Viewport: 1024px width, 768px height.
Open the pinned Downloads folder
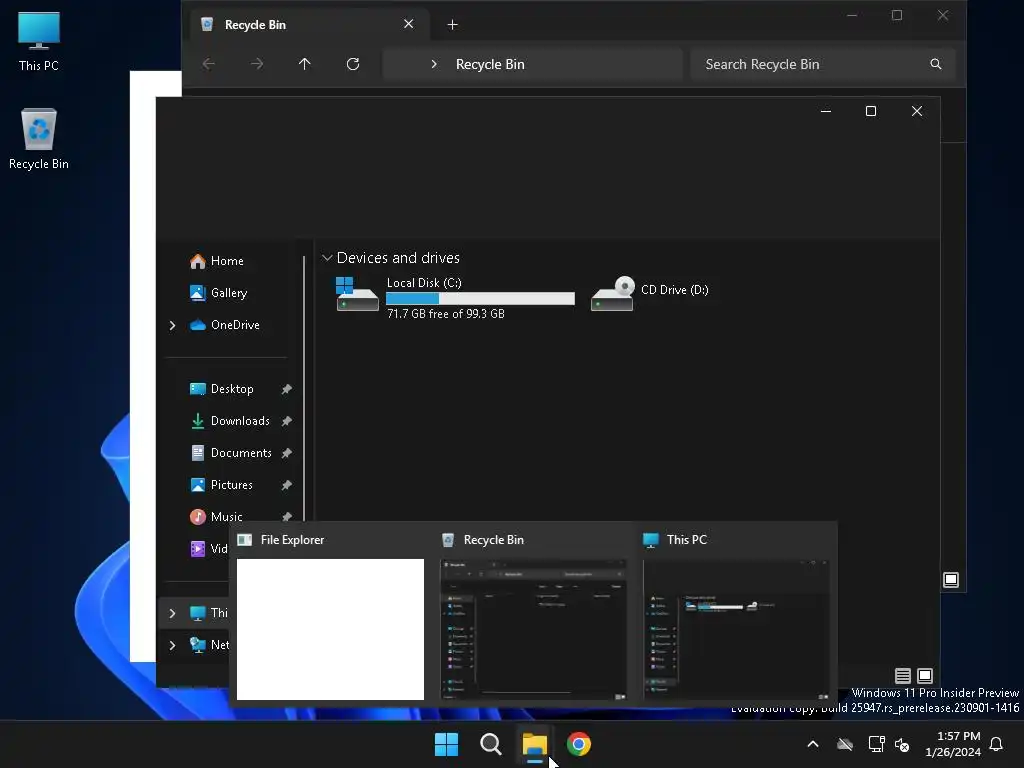coord(239,421)
